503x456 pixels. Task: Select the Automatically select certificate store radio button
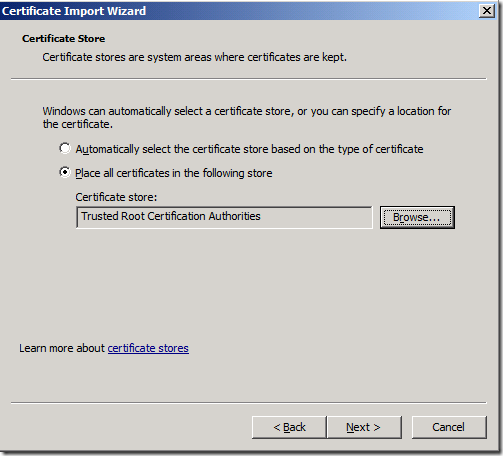coord(65,148)
